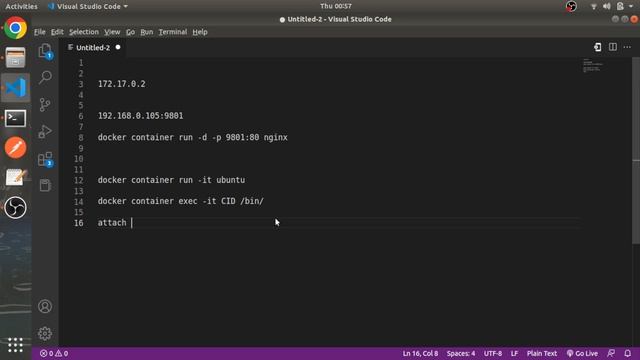
Task: Open the Extensions view
Action: point(45,159)
